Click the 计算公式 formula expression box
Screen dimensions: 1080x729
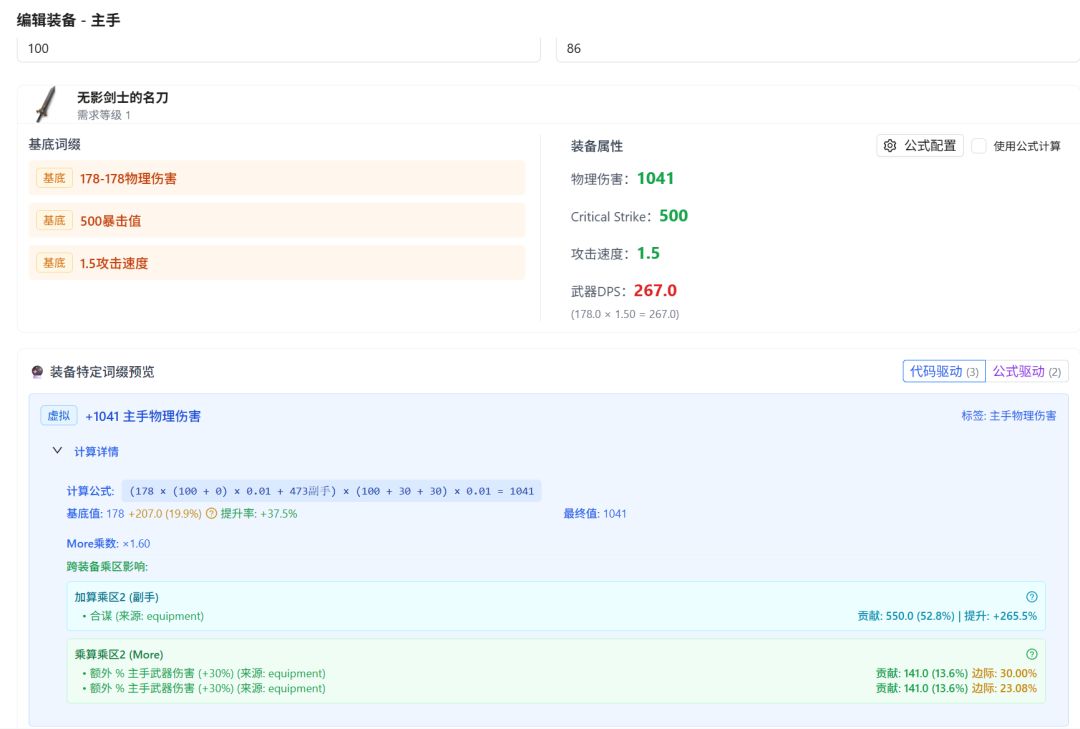pos(331,491)
